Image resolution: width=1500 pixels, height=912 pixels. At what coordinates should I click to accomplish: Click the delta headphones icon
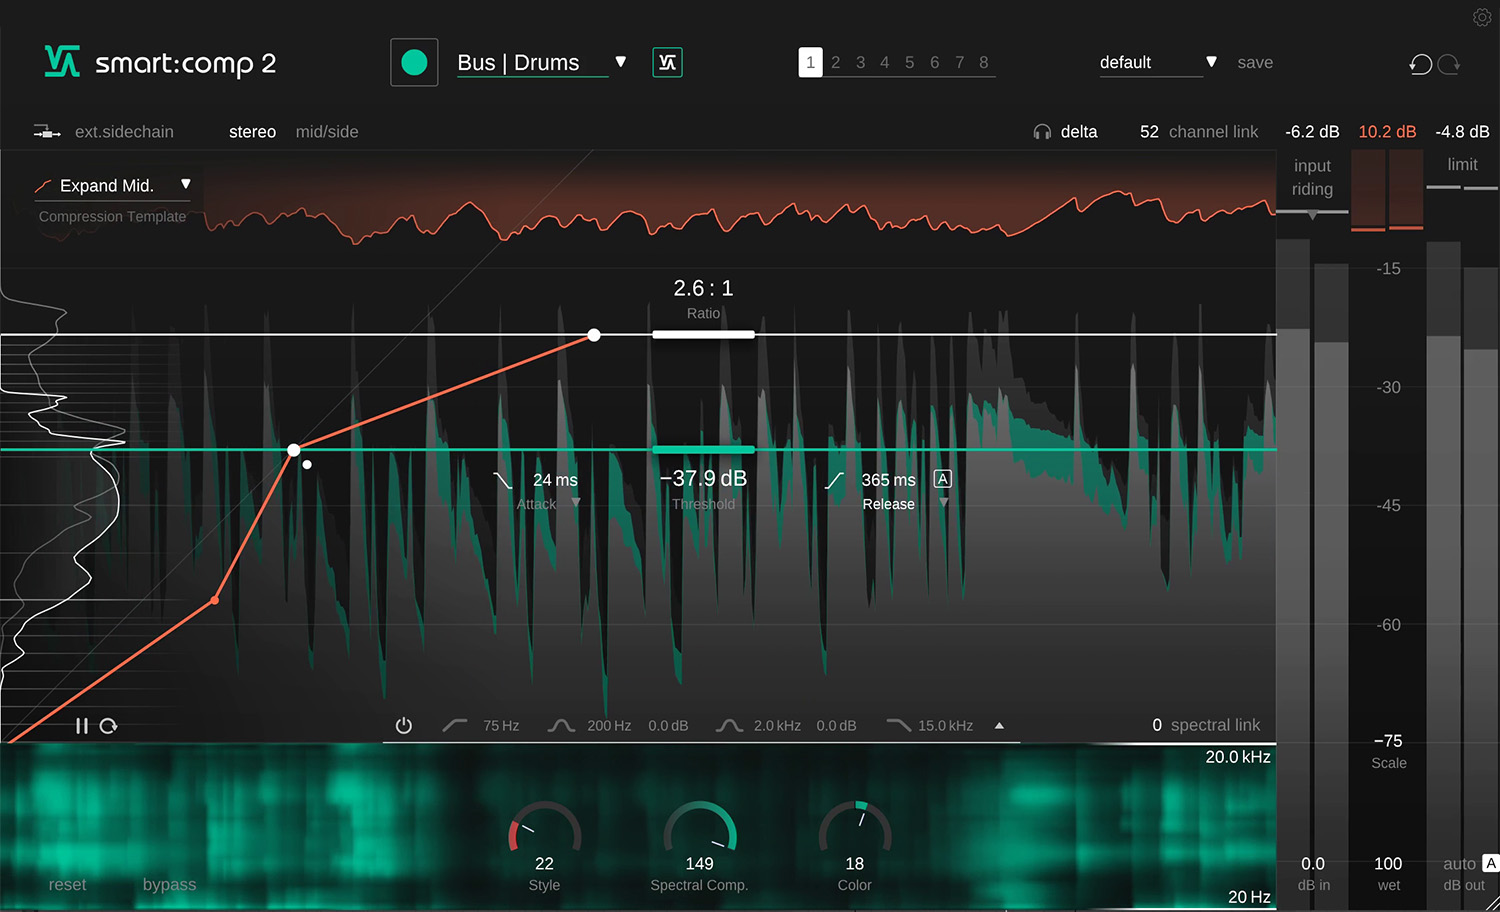(x=1042, y=132)
